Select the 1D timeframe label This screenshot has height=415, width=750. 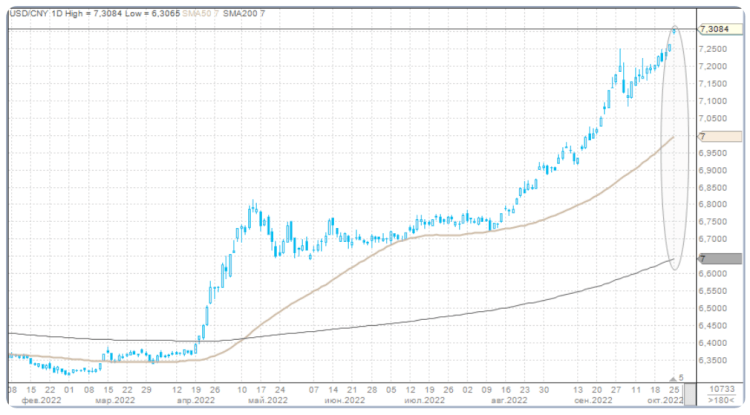point(59,11)
